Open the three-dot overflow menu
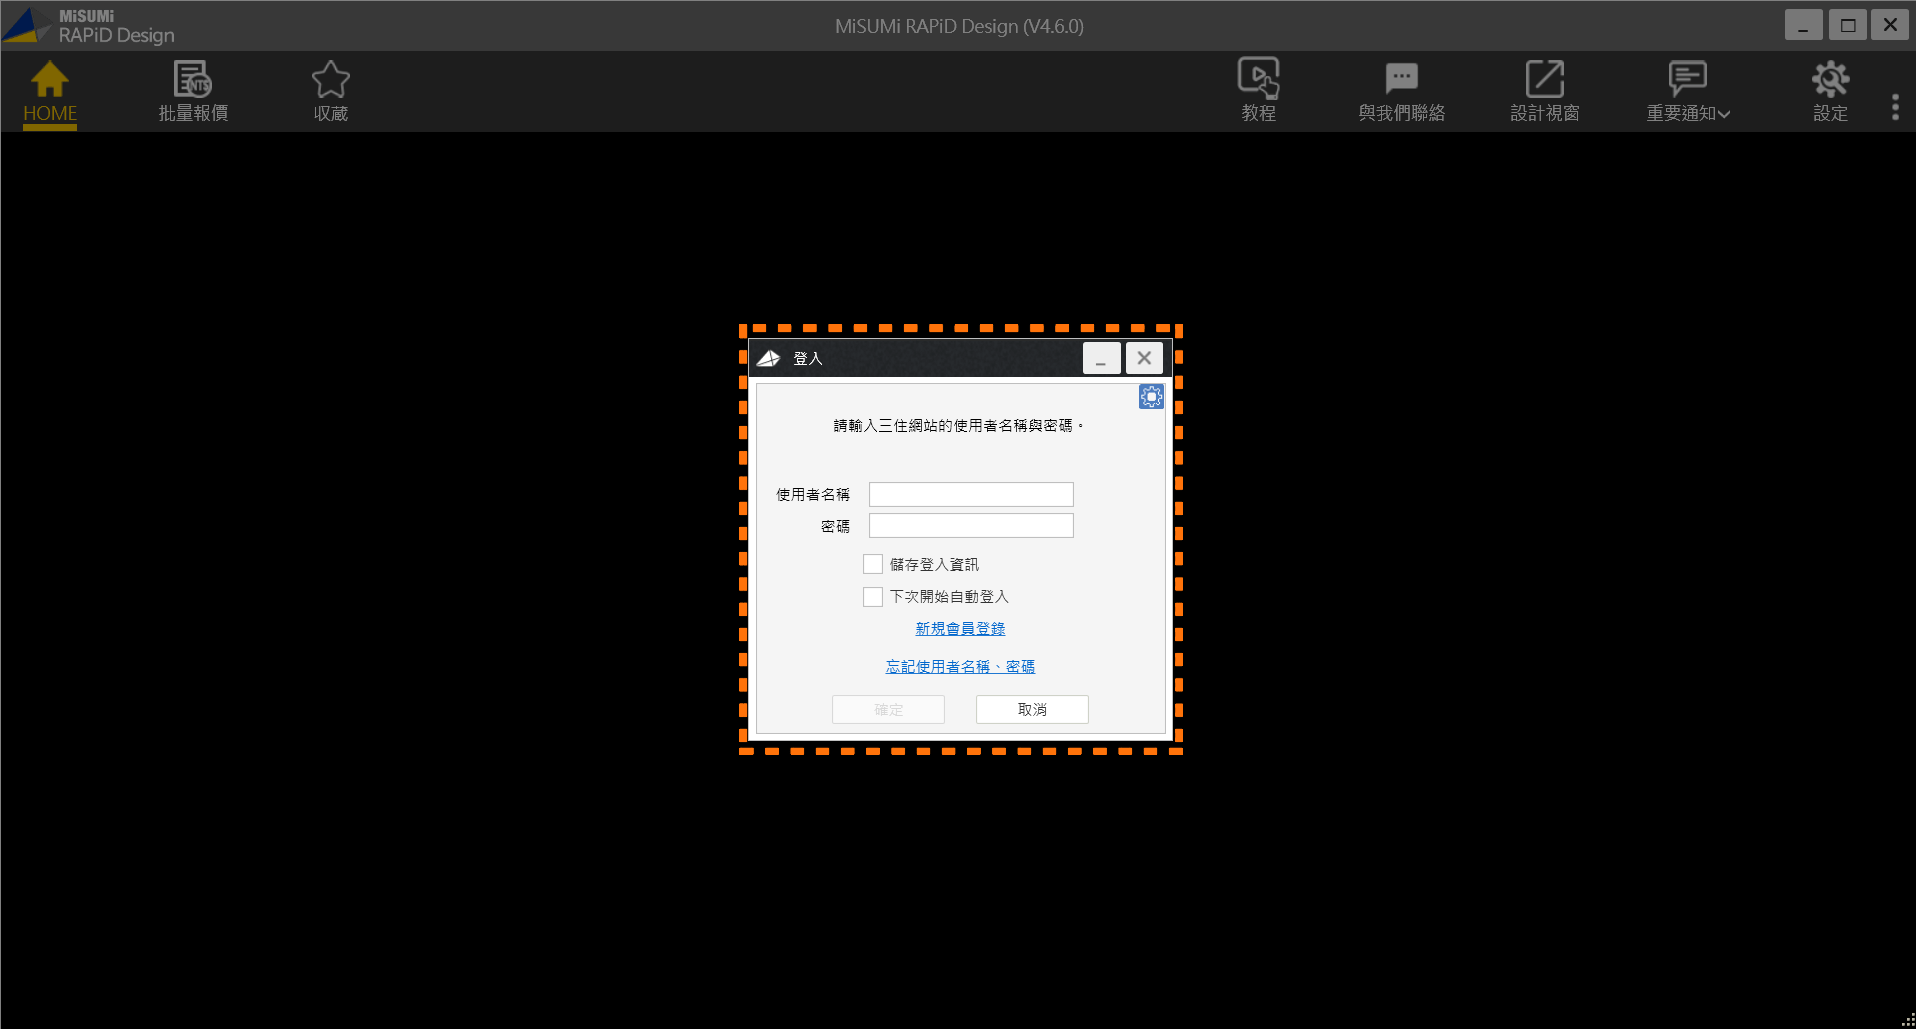Image resolution: width=1916 pixels, height=1029 pixels. tap(1895, 107)
